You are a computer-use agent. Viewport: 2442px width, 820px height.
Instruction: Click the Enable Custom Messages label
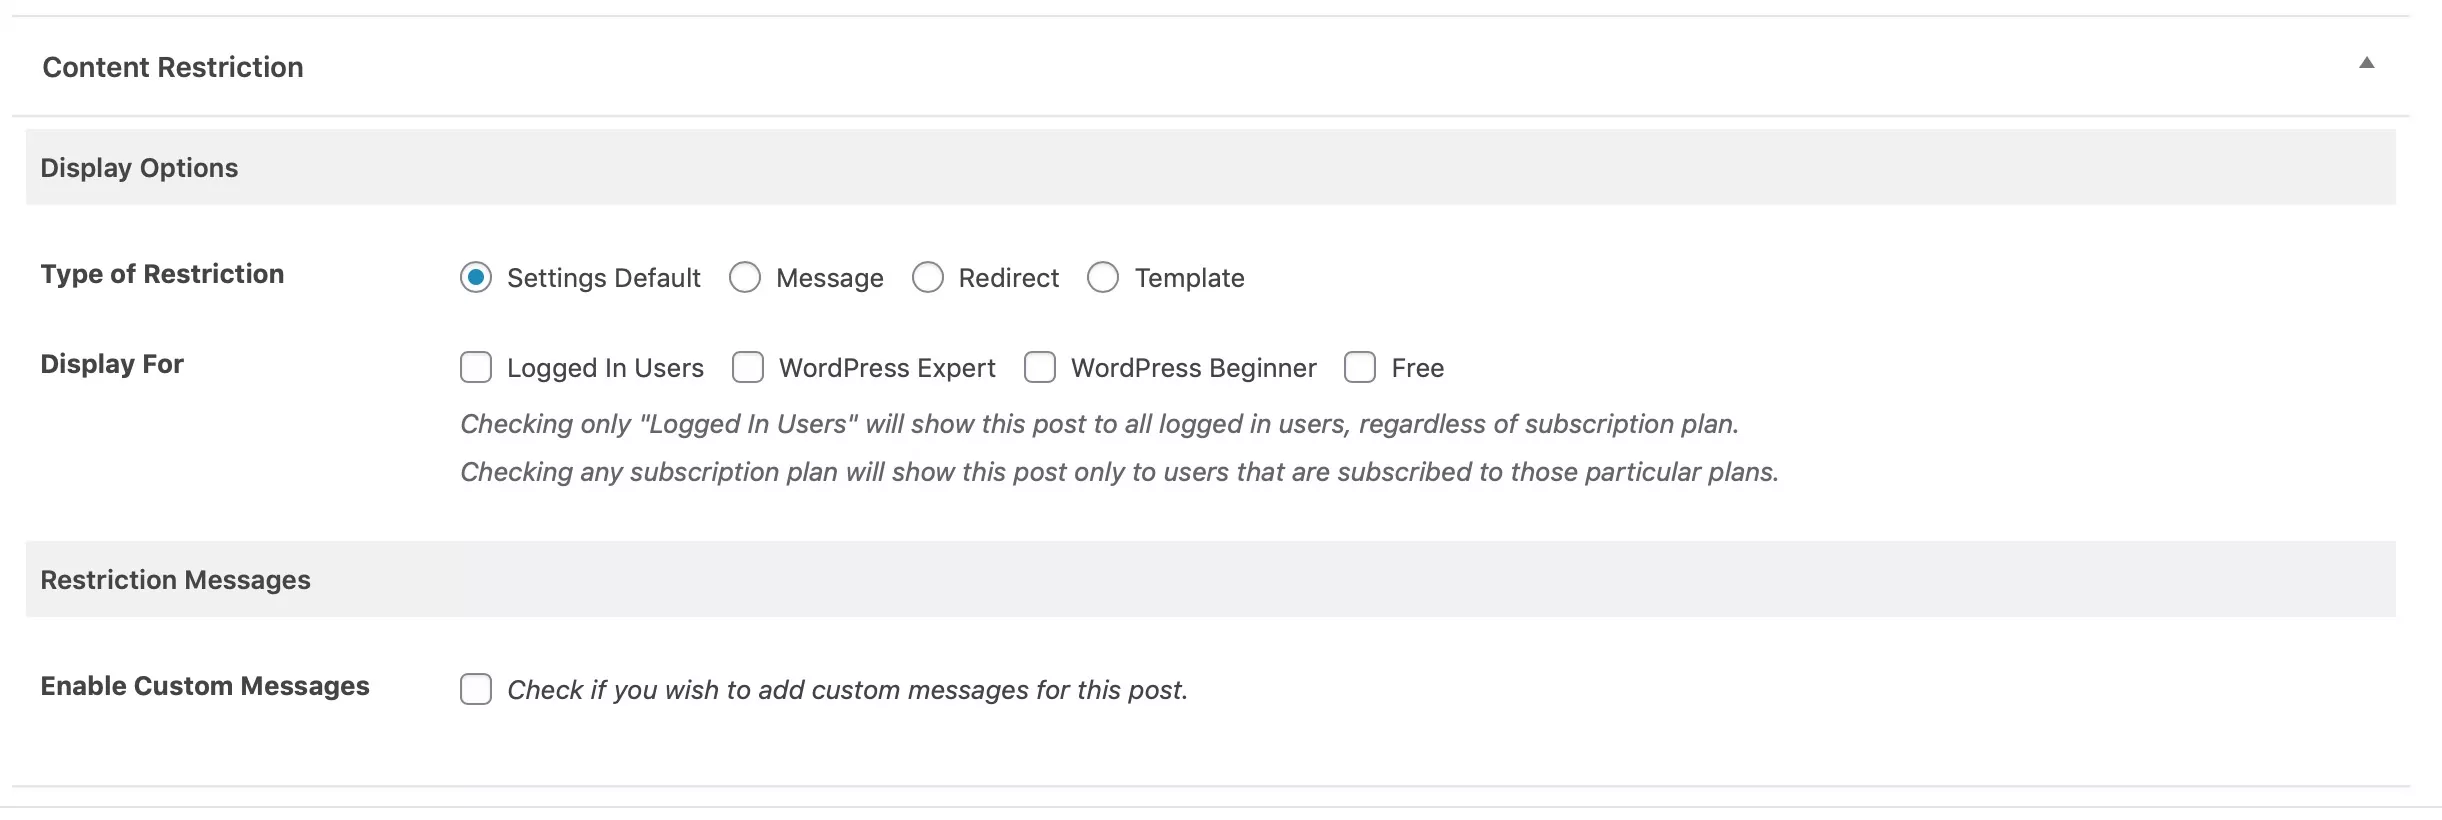tap(205, 685)
